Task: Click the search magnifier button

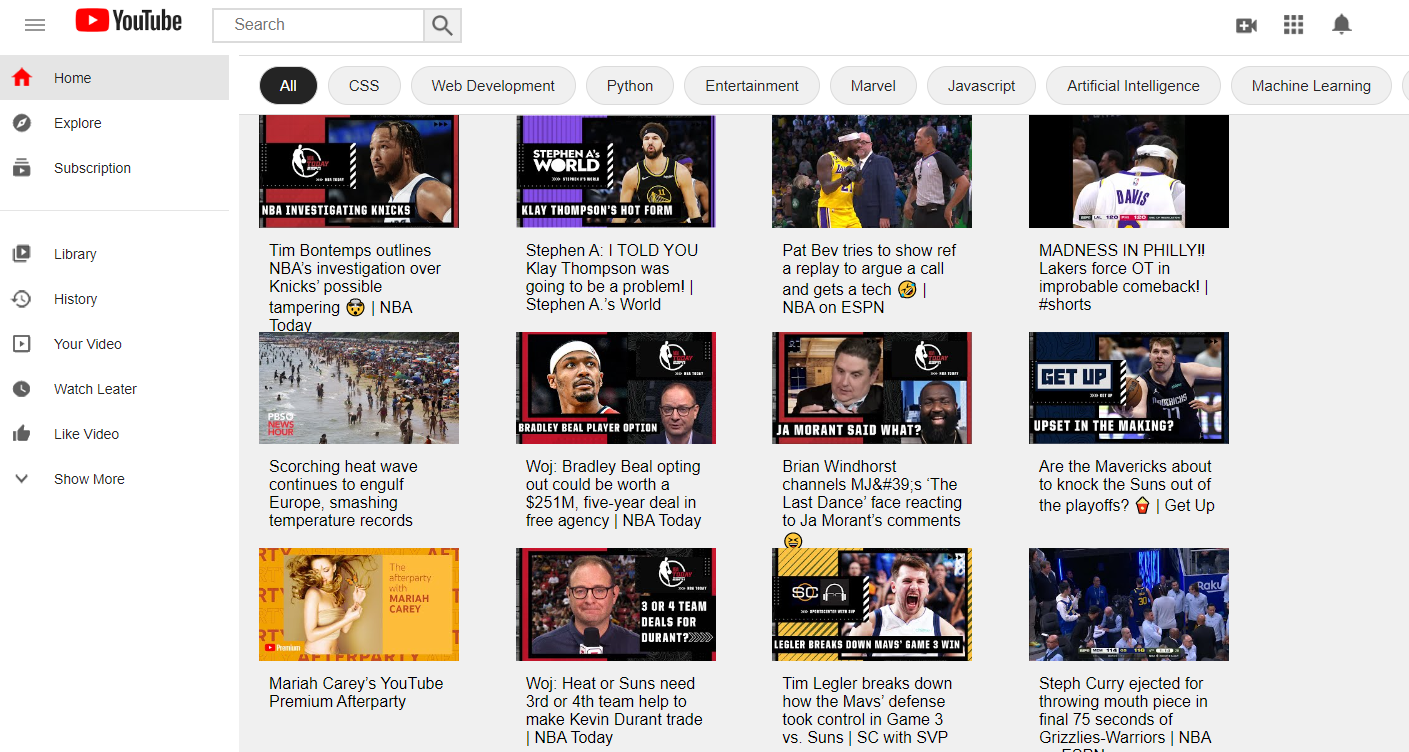Action: 443,25
